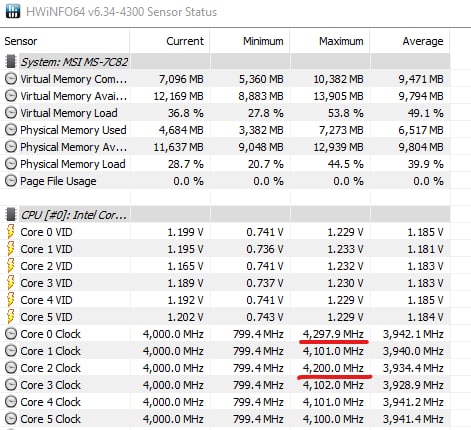Select the Core 4 VID sensor label
The height and width of the screenshot is (430, 471).
(46, 300)
